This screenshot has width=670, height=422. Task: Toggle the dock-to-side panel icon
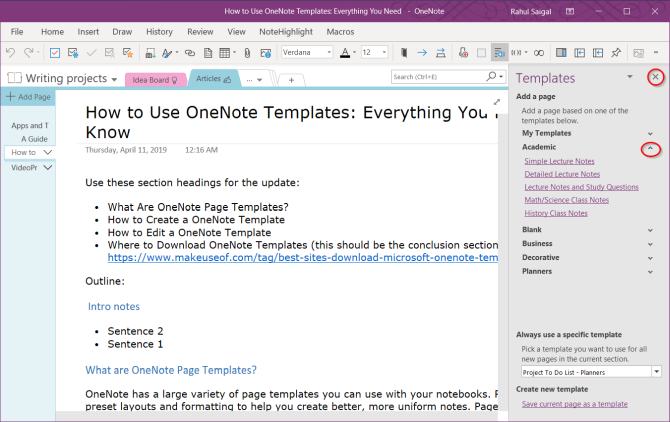click(561, 53)
